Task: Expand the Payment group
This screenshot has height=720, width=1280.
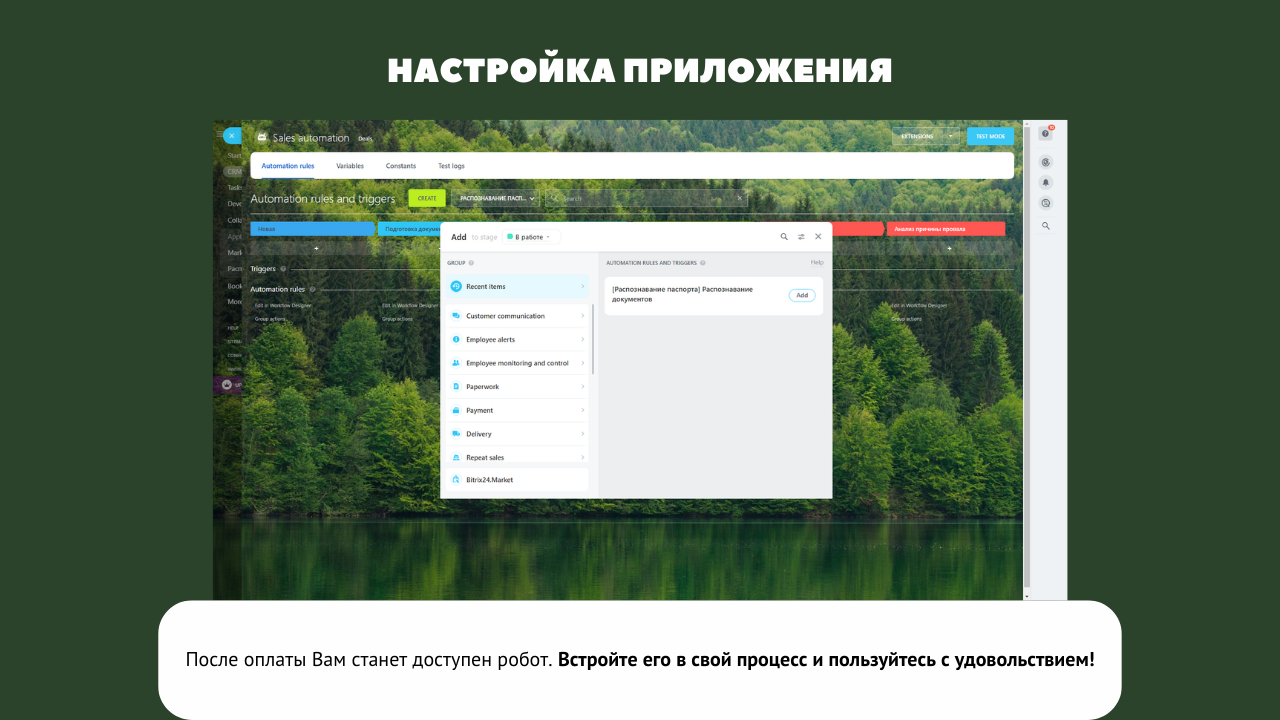Action: coord(583,410)
